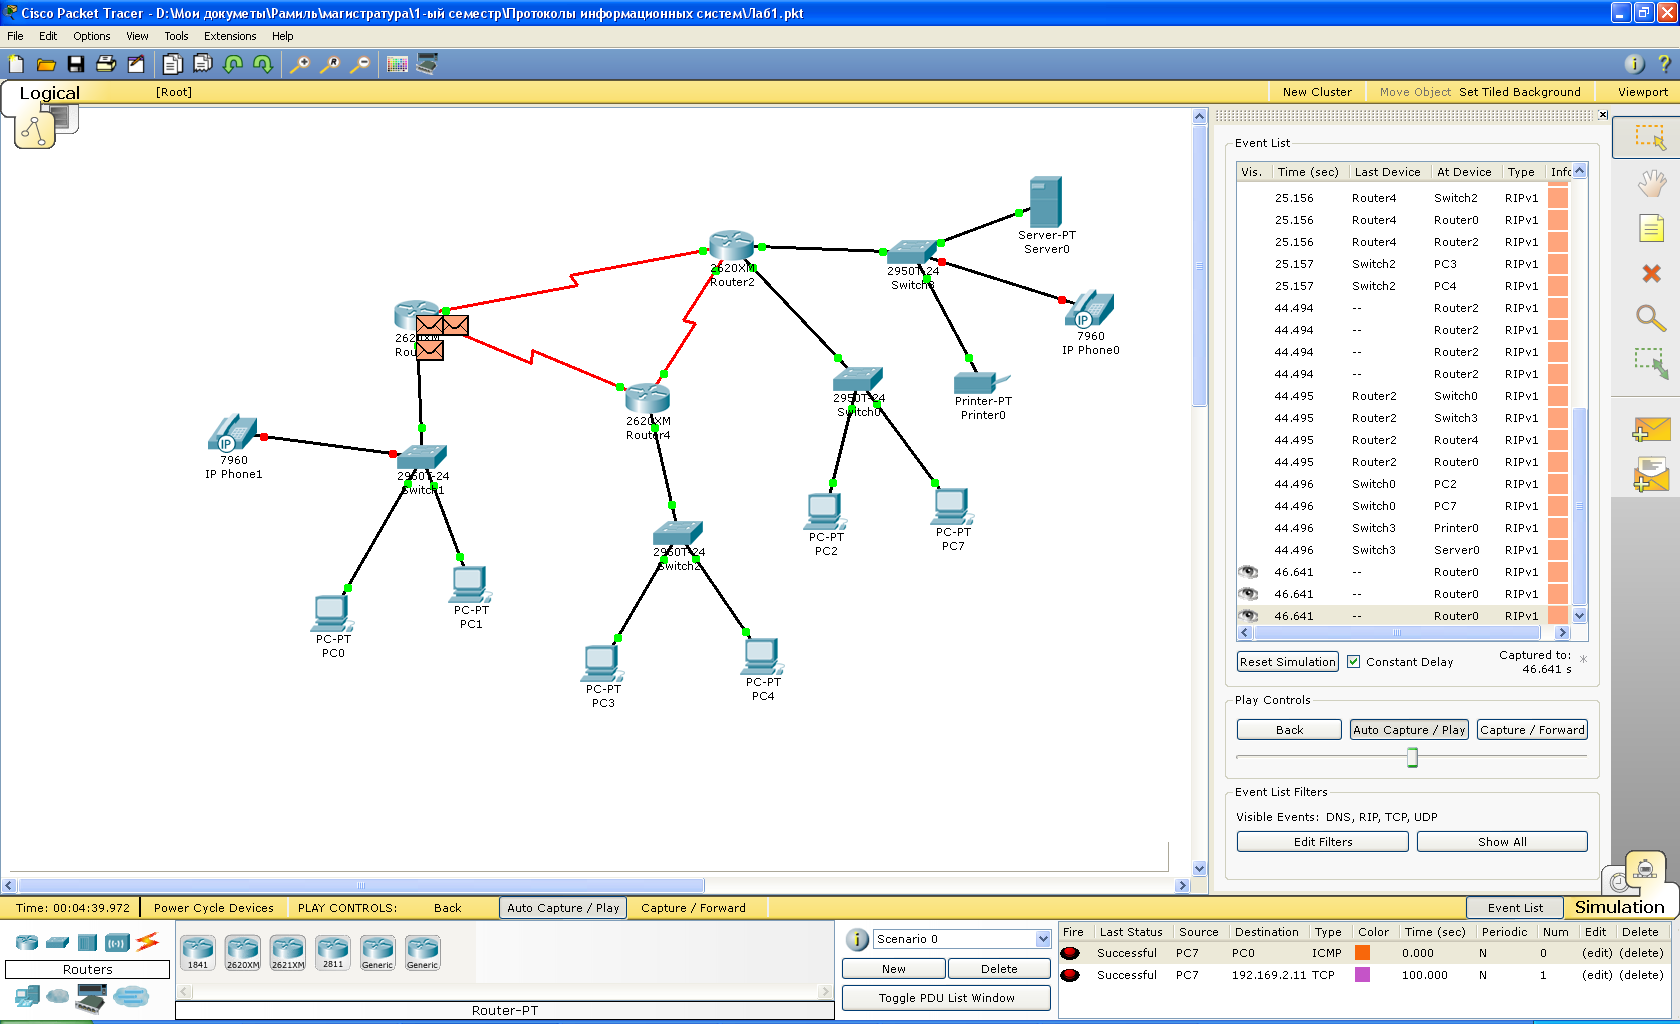Toggle the Fire indicator for the ICMP PDU row
This screenshot has height=1024, width=1680.
(1070, 953)
